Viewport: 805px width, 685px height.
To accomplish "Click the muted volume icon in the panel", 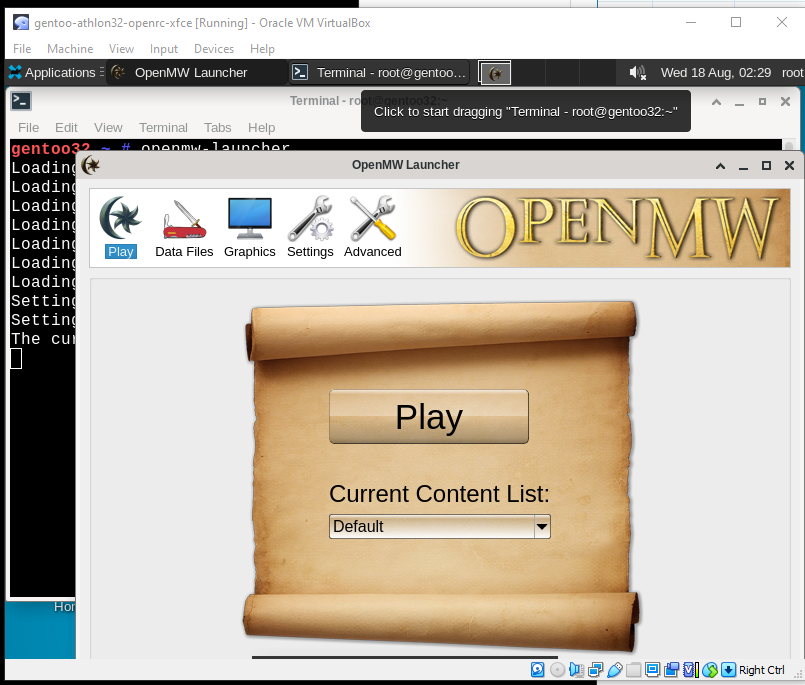I will click(x=637, y=72).
